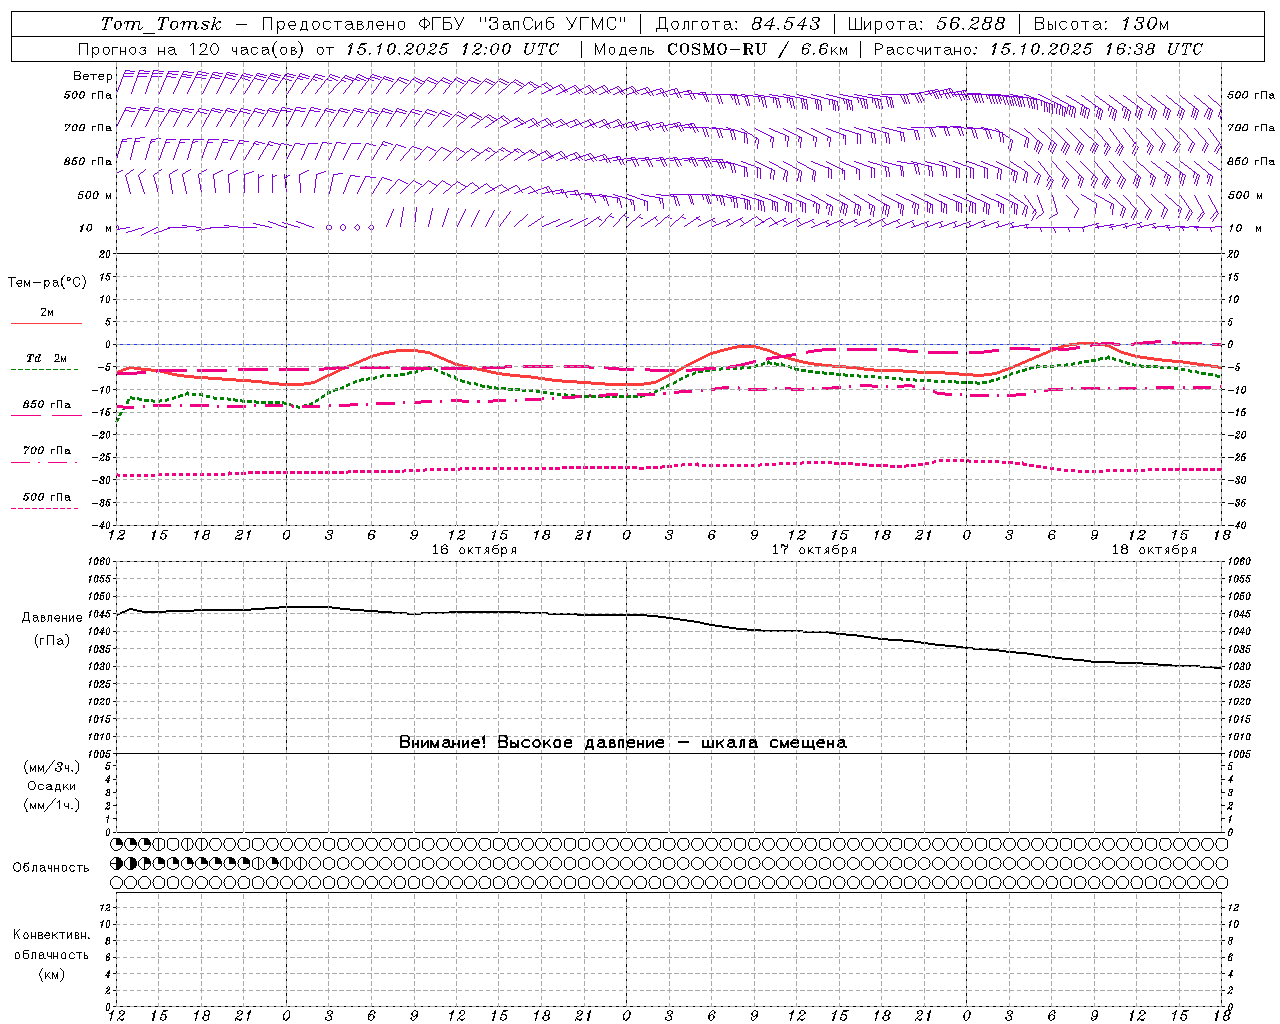
Task: Click the 2м temperature legend label
Action: pos(47,313)
